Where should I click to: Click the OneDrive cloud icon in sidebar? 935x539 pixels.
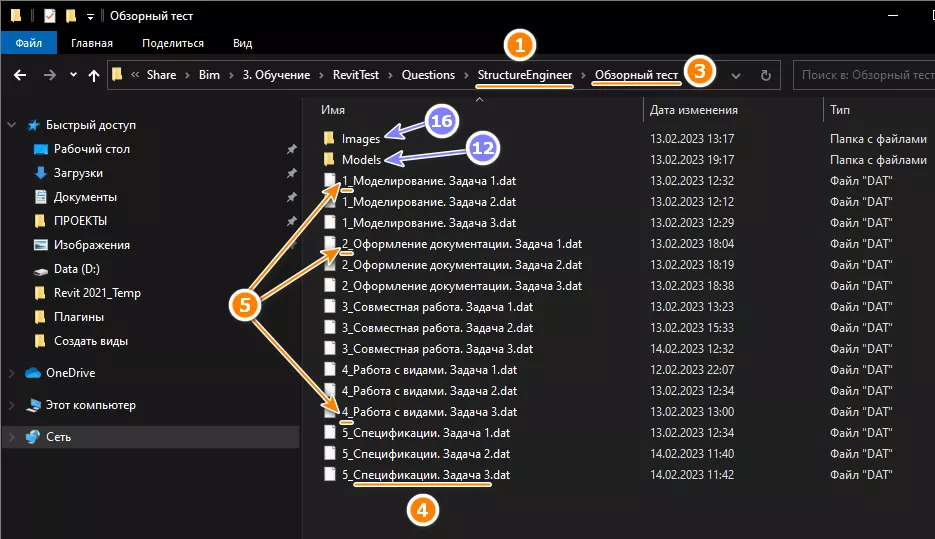pos(32,373)
